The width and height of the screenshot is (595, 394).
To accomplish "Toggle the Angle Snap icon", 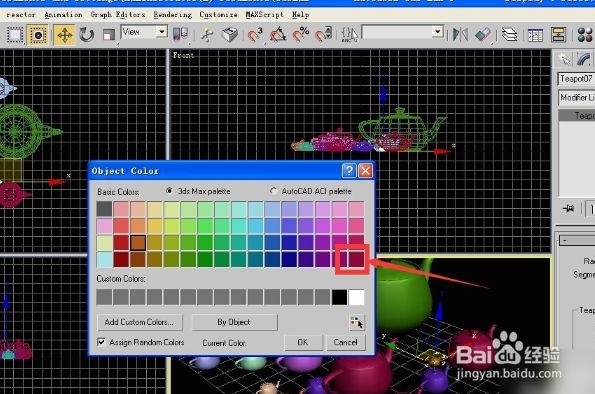I will coord(278,35).
